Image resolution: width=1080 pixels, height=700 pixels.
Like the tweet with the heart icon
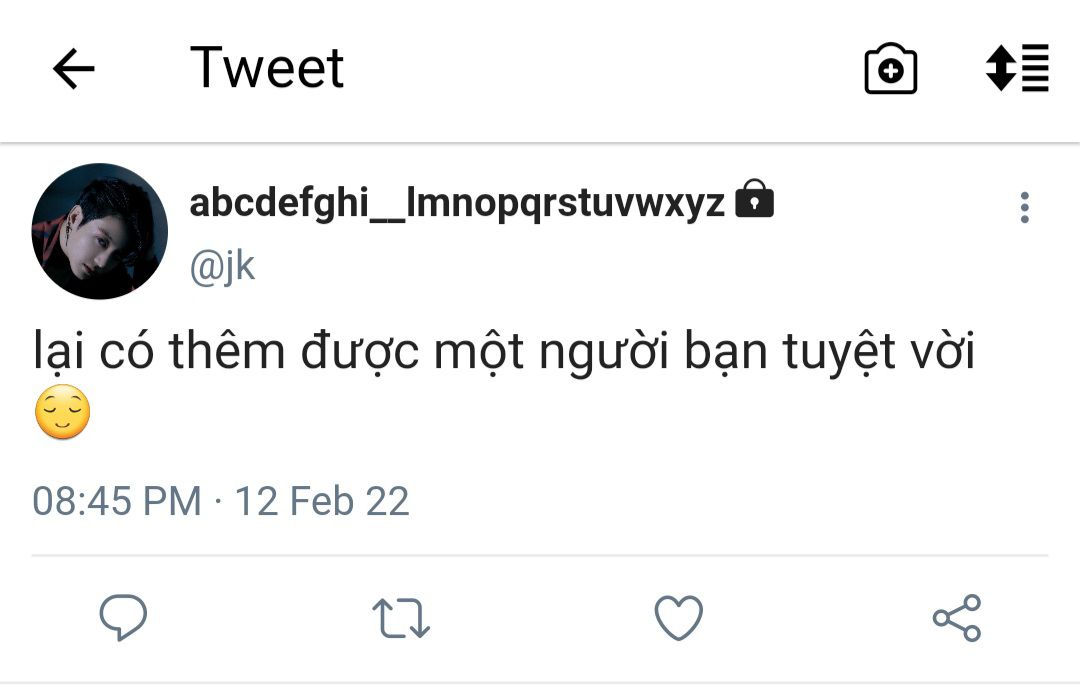tap(678, 617)
